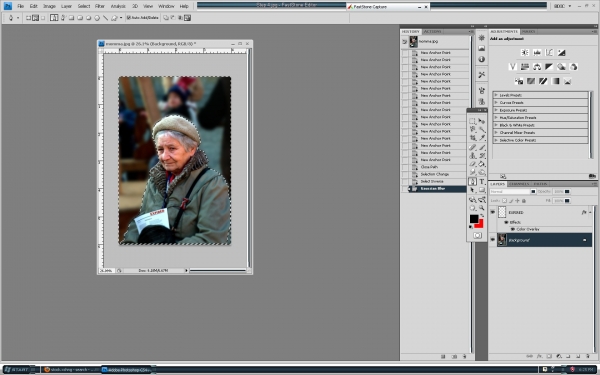
Task: Select the Crop tool
Action: pyautogui.click(x=473, y=138)
